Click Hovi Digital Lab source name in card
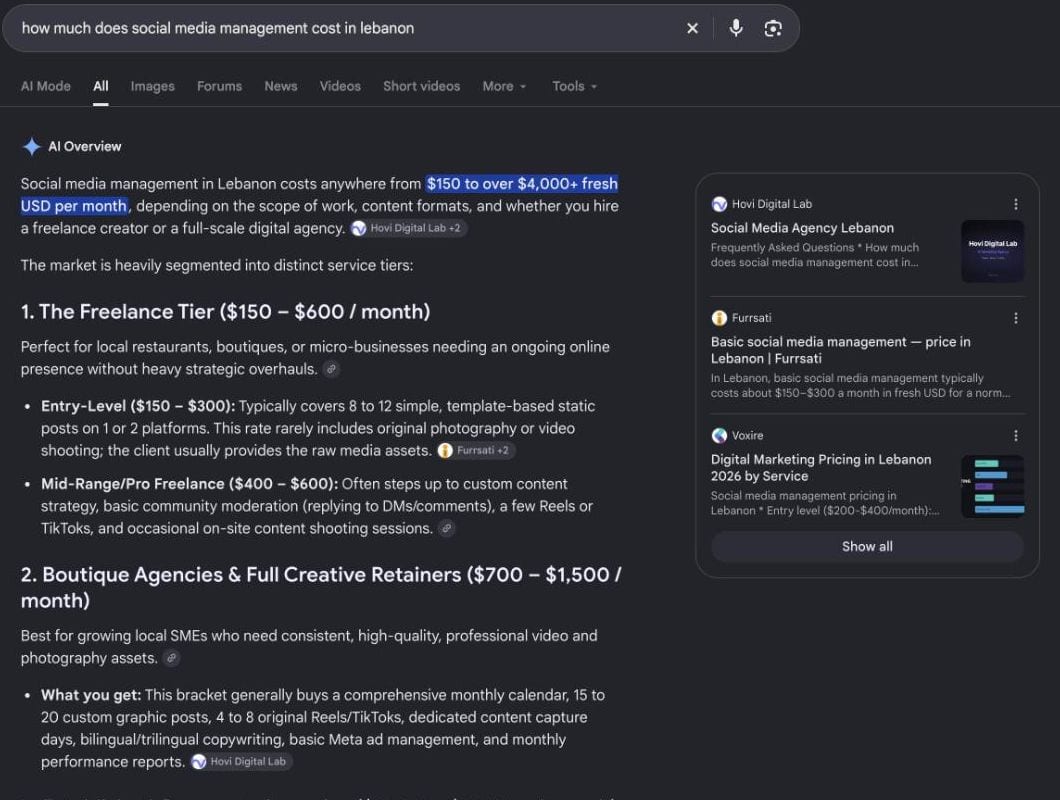This screenshot has height=800, width=1060. [771, 204]
